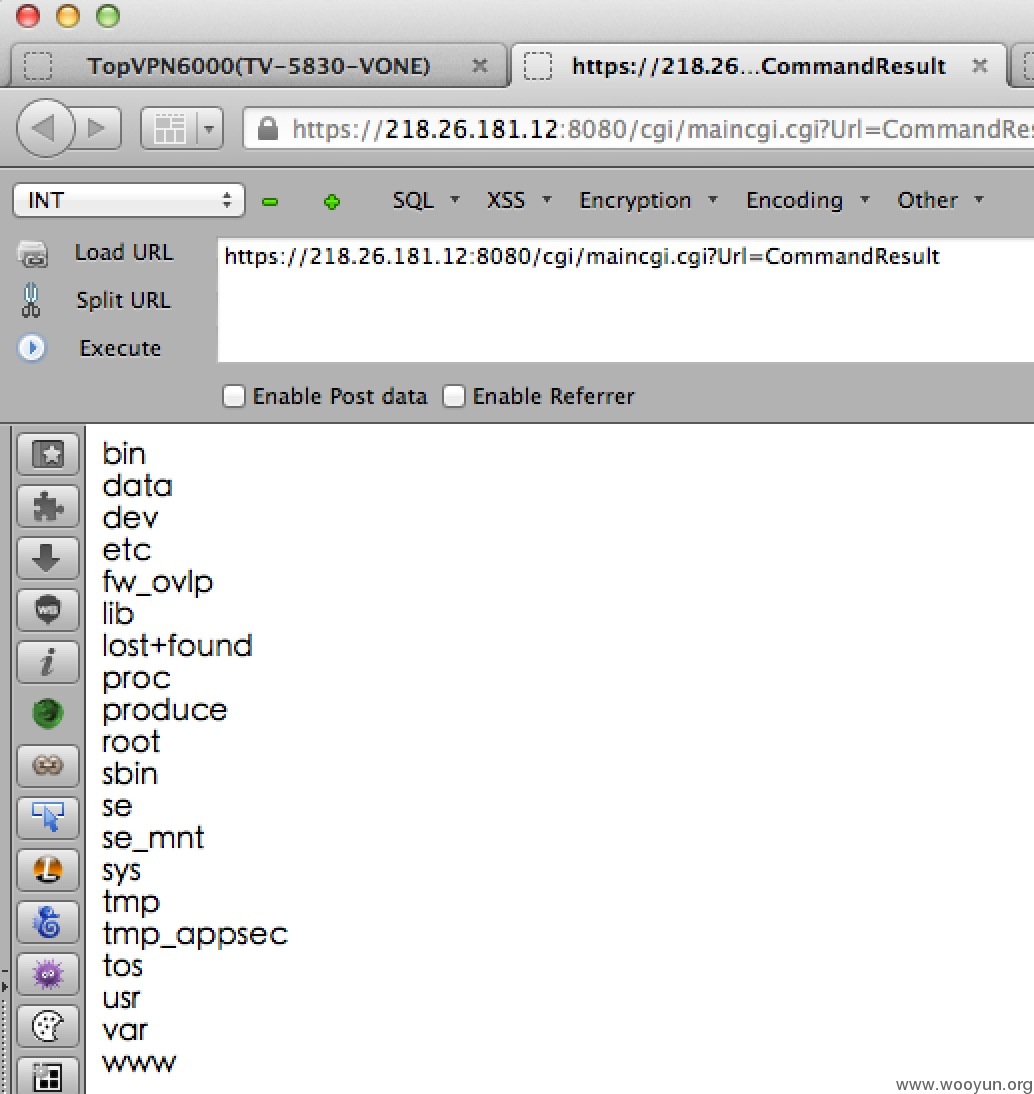This screenshot has width=1034, height=1094.
Task: Go forward with the browser forward arrow
Action: [97, 128]
